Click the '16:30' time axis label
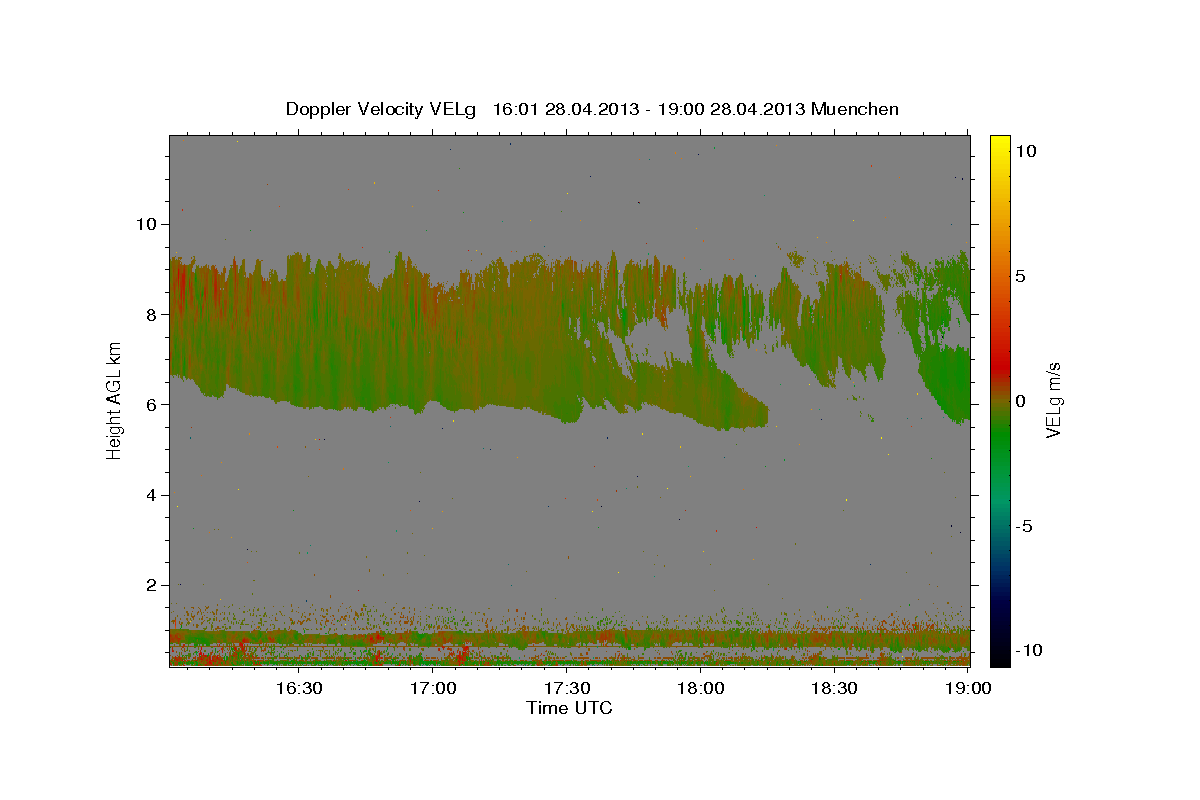This screenshot has height=800, width=1200. pos(298,688)
